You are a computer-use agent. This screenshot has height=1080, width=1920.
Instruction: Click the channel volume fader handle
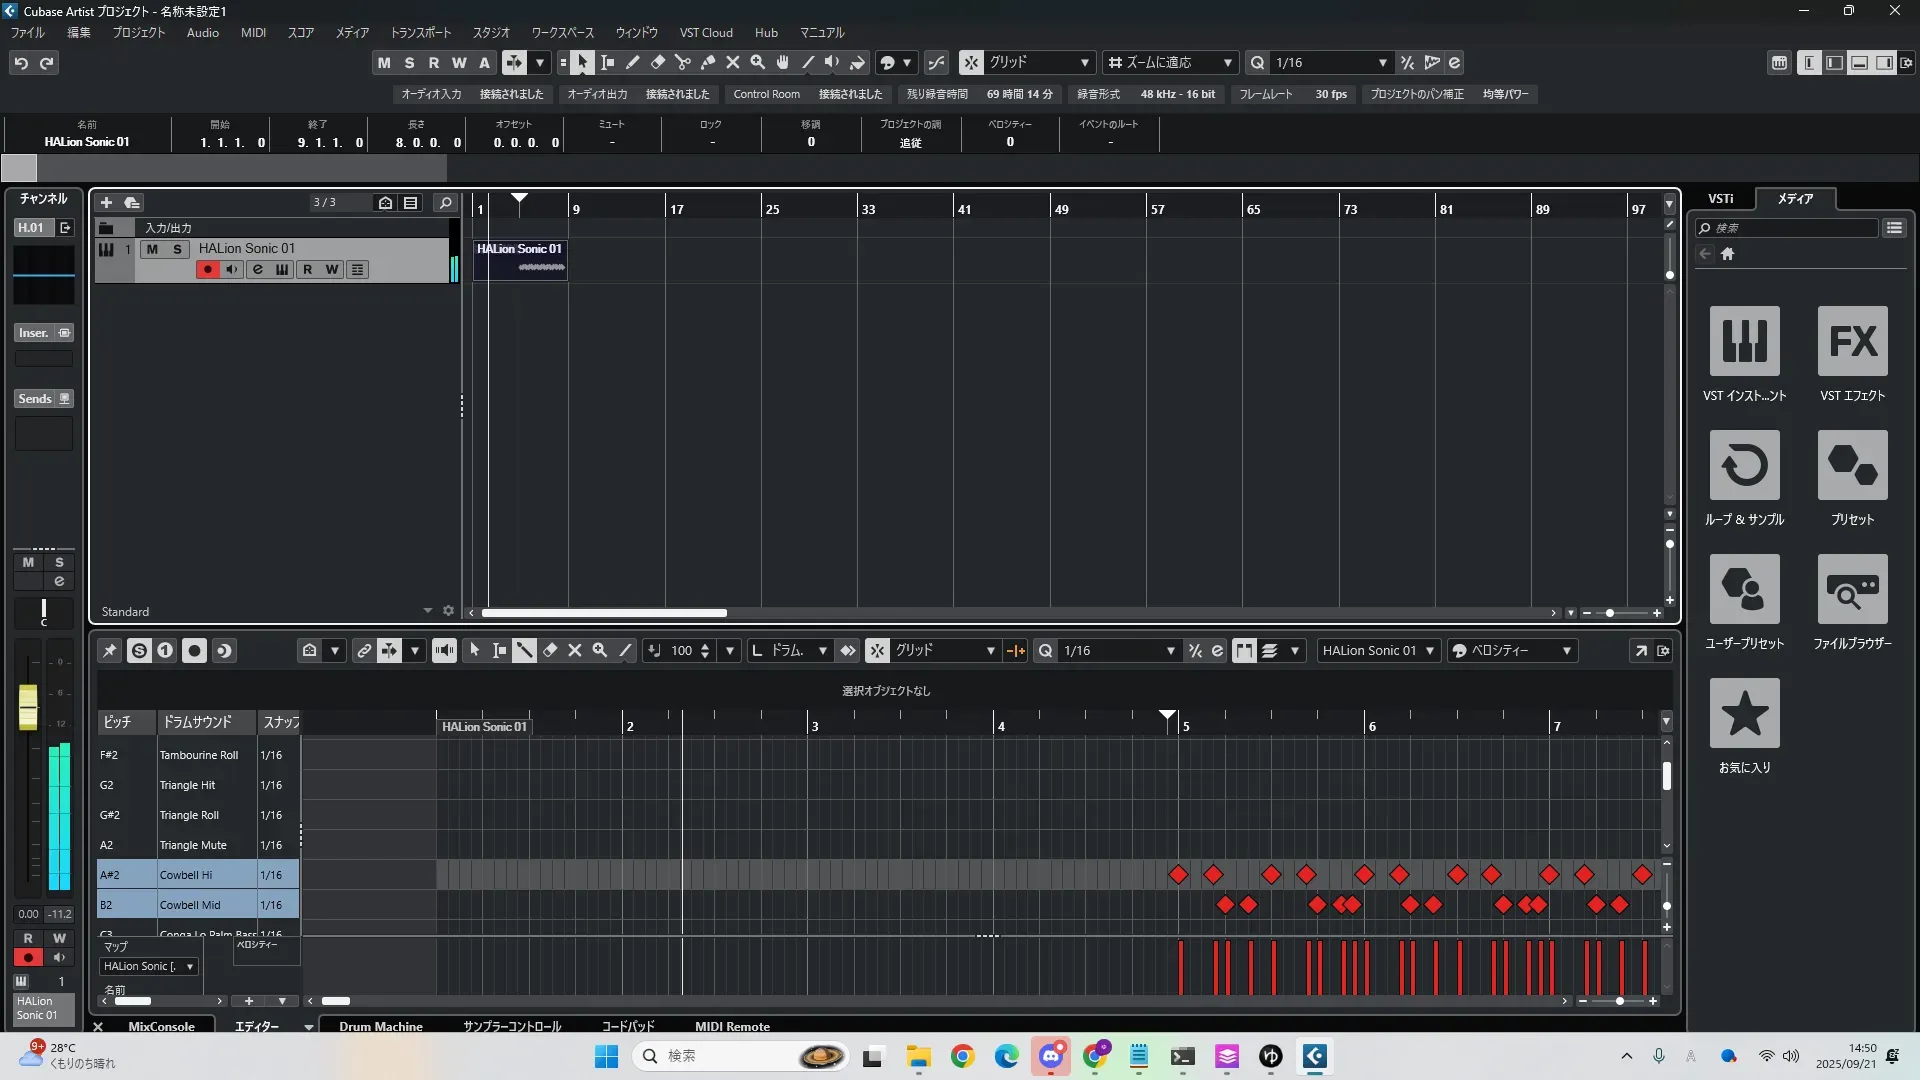click(x=28, y=706)
